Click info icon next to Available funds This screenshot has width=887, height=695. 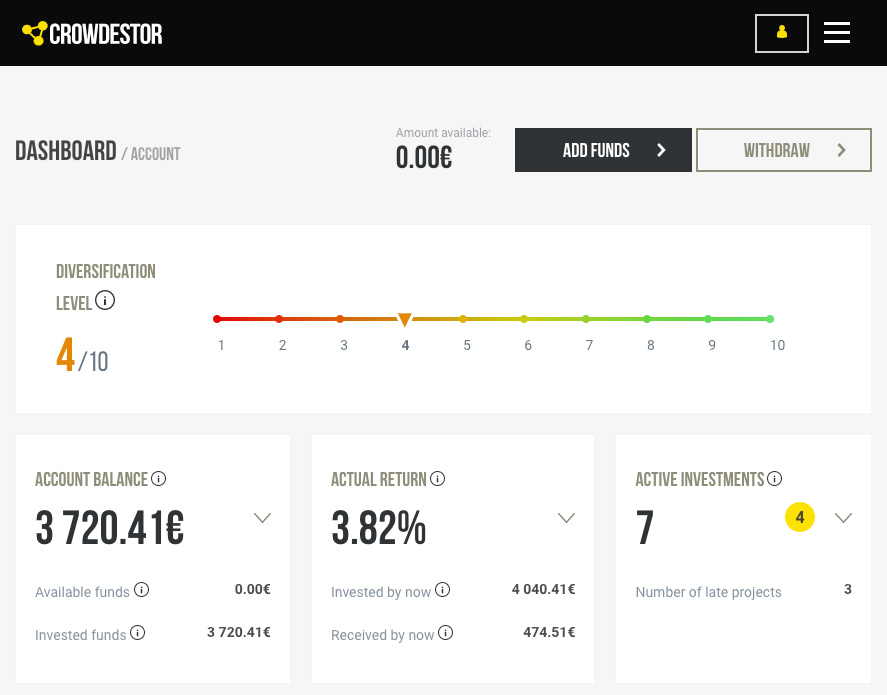[x=142, y=590]
